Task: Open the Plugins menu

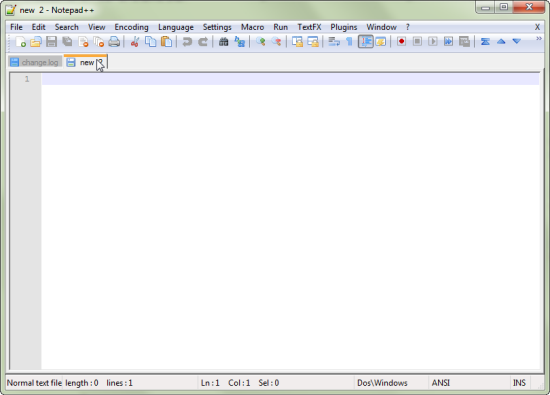Action: (x=343, y=27)
